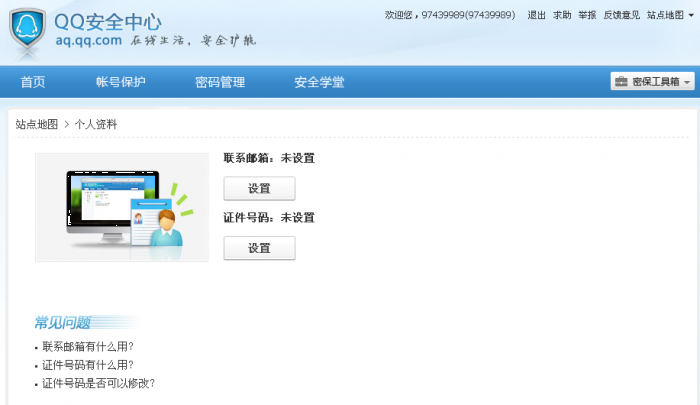This screenshot has width=700, height=405.
Task: Click 设置 button under 联系邮箱
Action: 259,188
